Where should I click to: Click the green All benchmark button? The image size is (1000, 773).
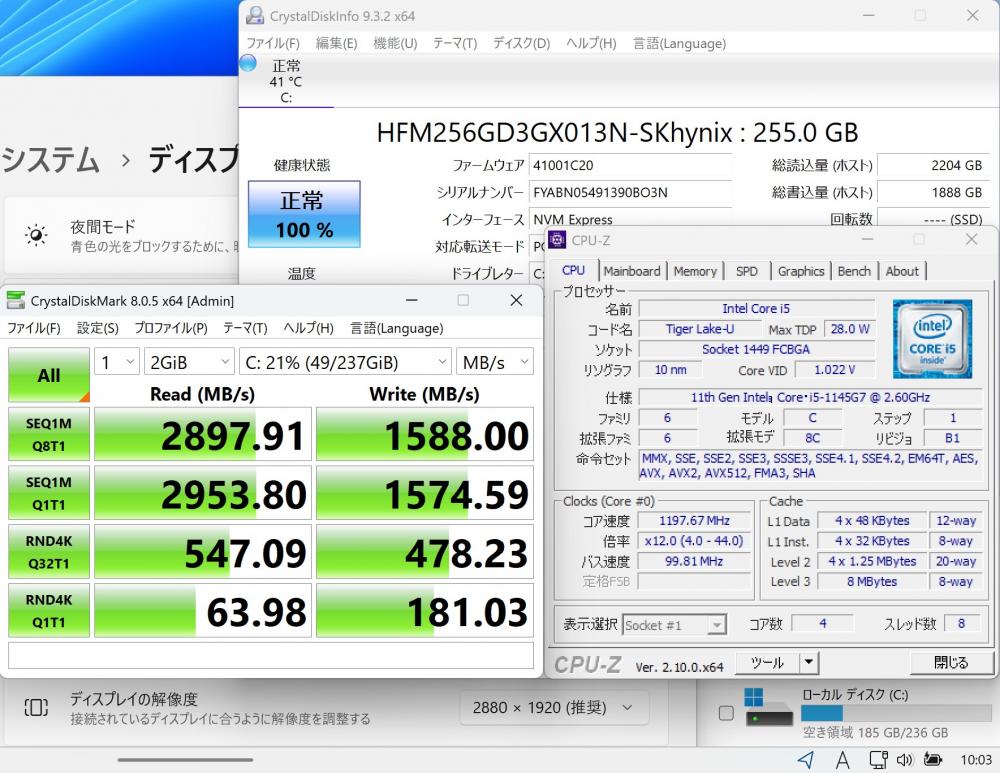point(48,375)
